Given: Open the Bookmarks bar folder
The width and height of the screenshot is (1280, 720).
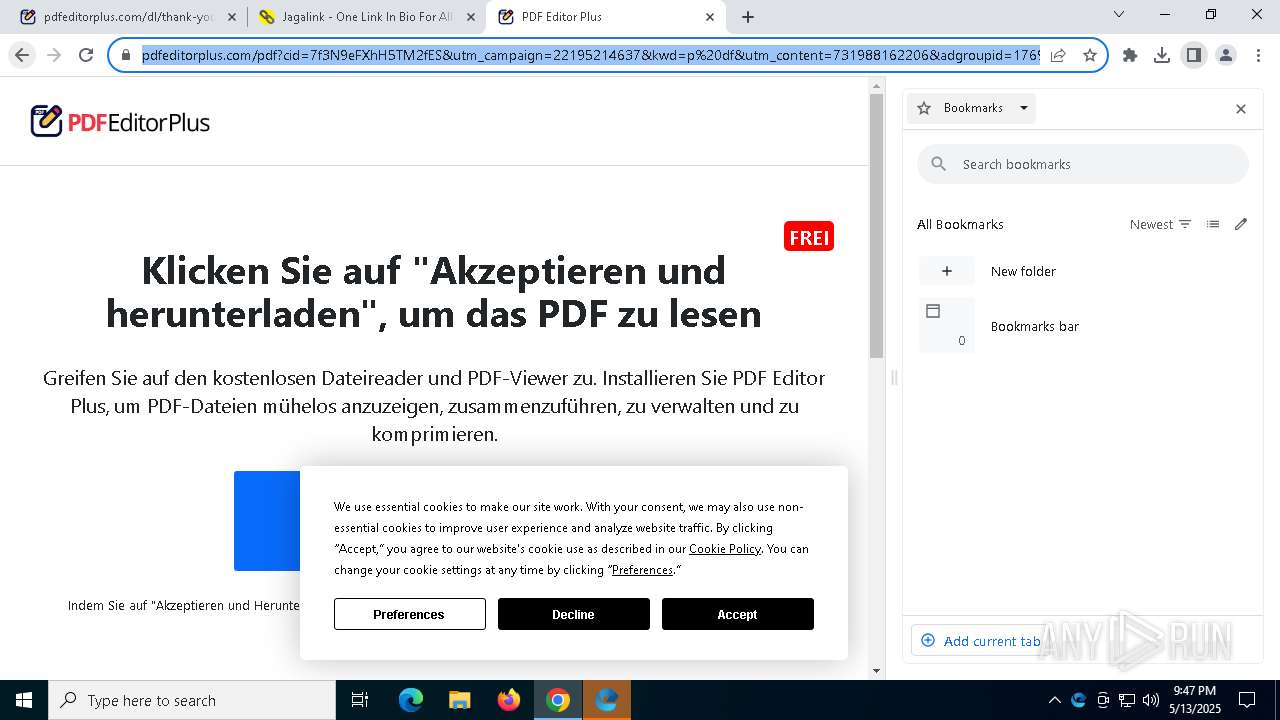Looking at the screenshot, I should 1083,326.
